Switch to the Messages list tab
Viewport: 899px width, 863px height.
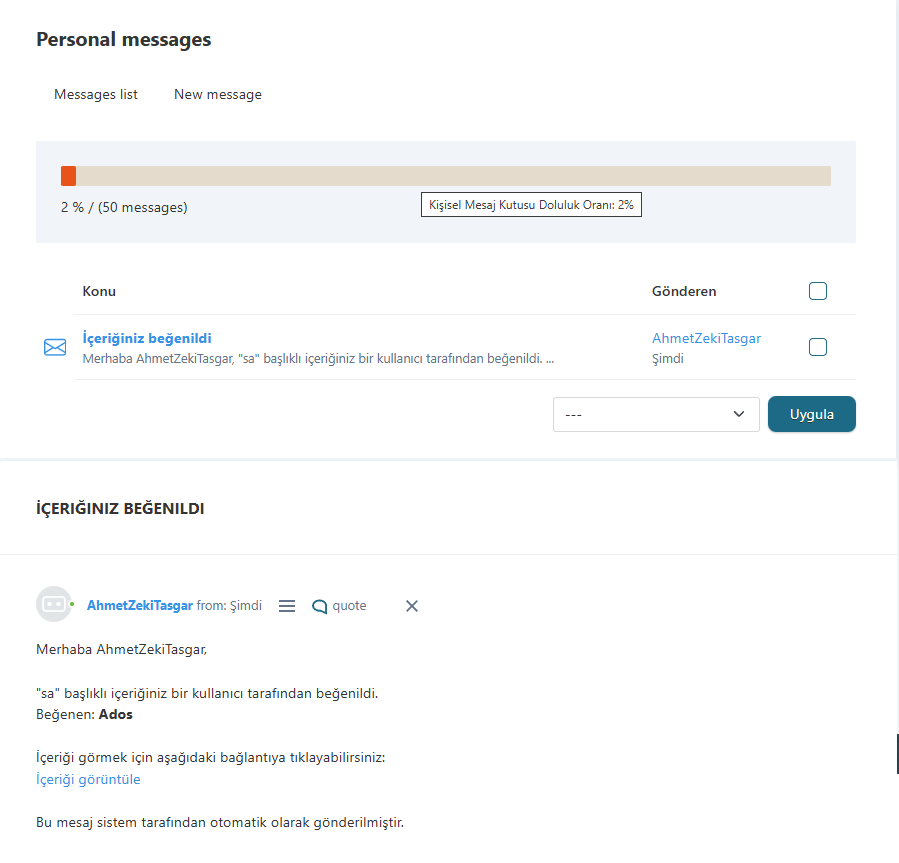tap(96, 94)
